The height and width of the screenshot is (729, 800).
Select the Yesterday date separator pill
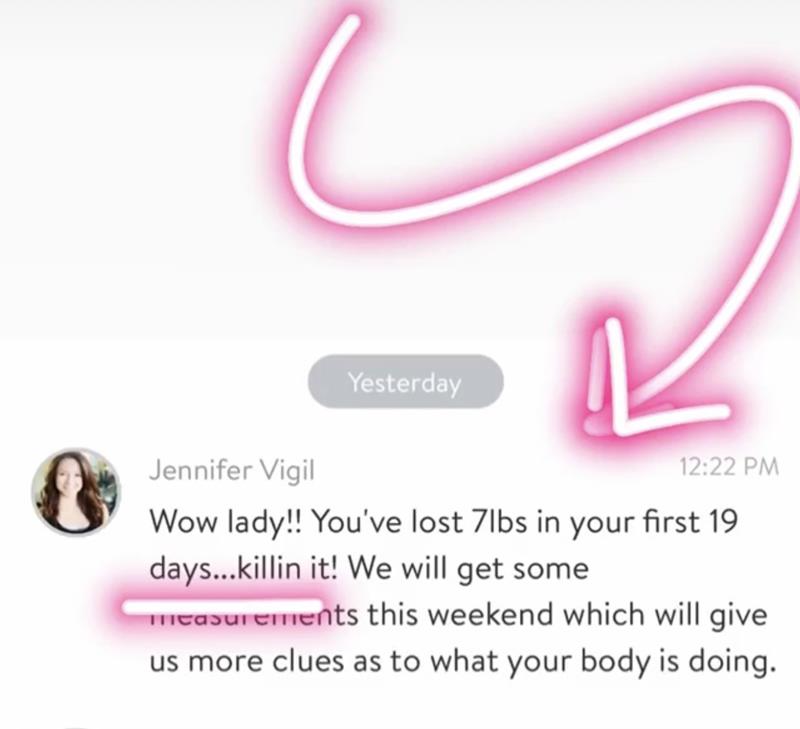[406, 382]
